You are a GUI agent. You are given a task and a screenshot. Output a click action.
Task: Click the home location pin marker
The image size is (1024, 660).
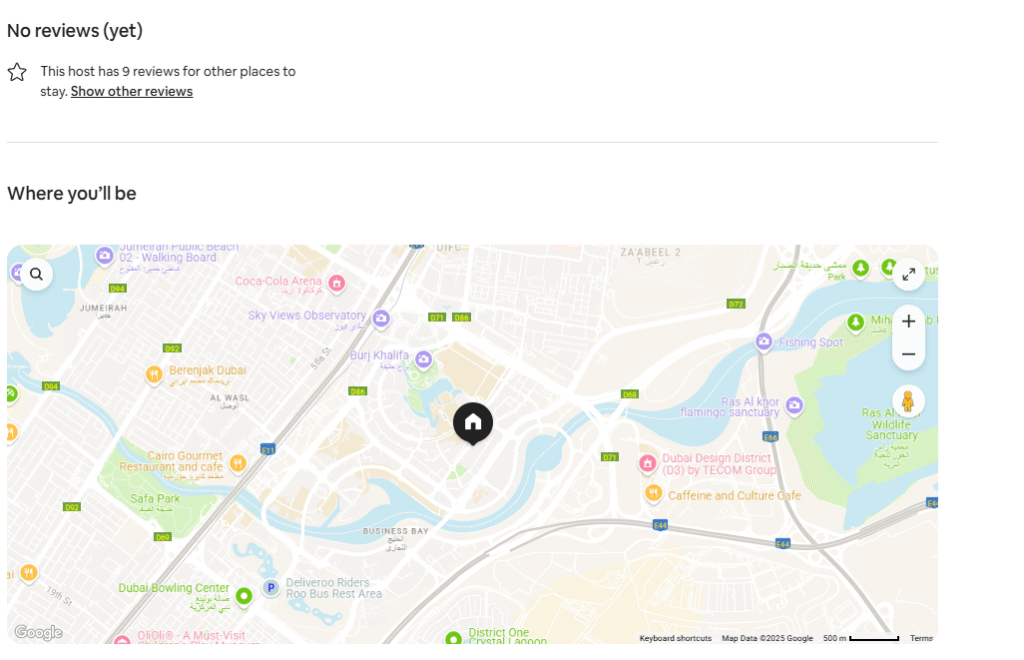pyautogui.click(x=473, y=422)
